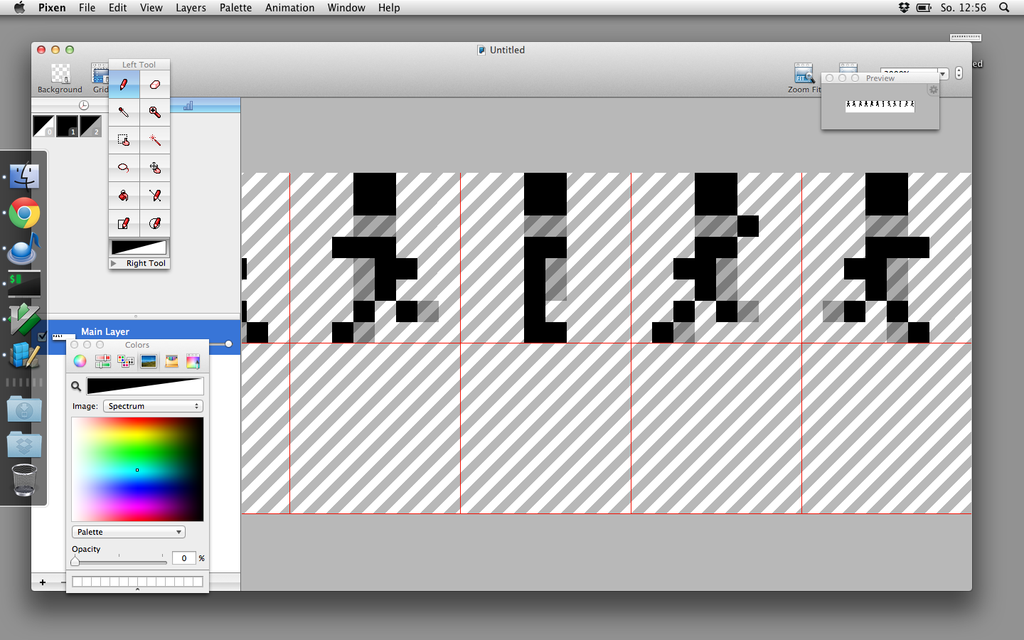The width and height of the screenshot is (1024, 640).
Task: Select the Eraser tool
Action: pos(155,85)
